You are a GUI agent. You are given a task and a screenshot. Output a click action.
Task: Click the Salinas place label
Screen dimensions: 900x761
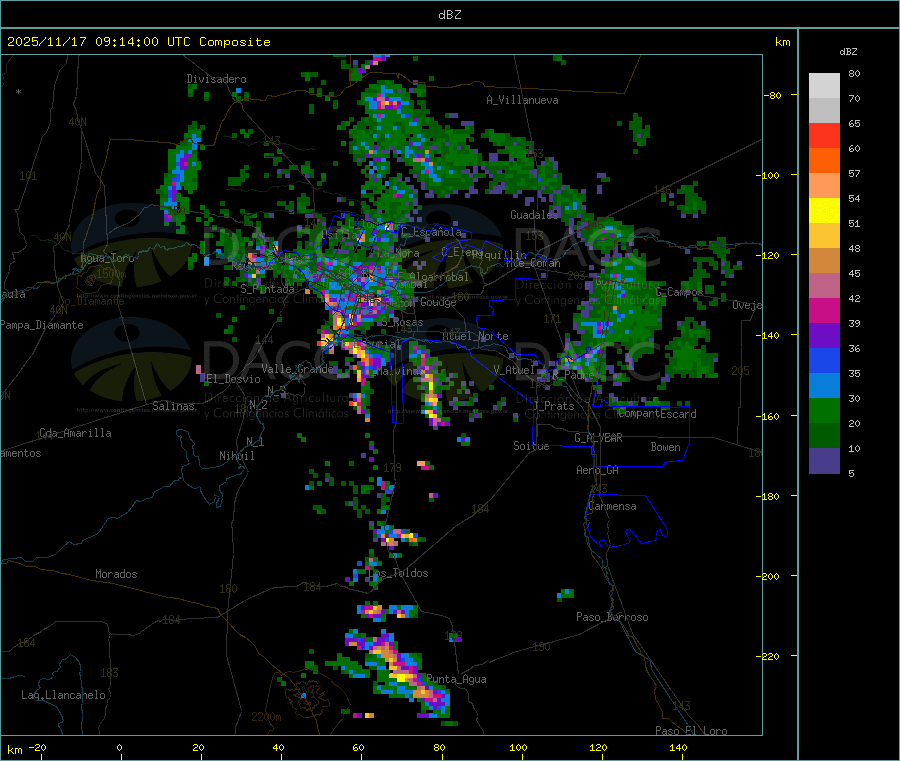click(x=173, y=406)
